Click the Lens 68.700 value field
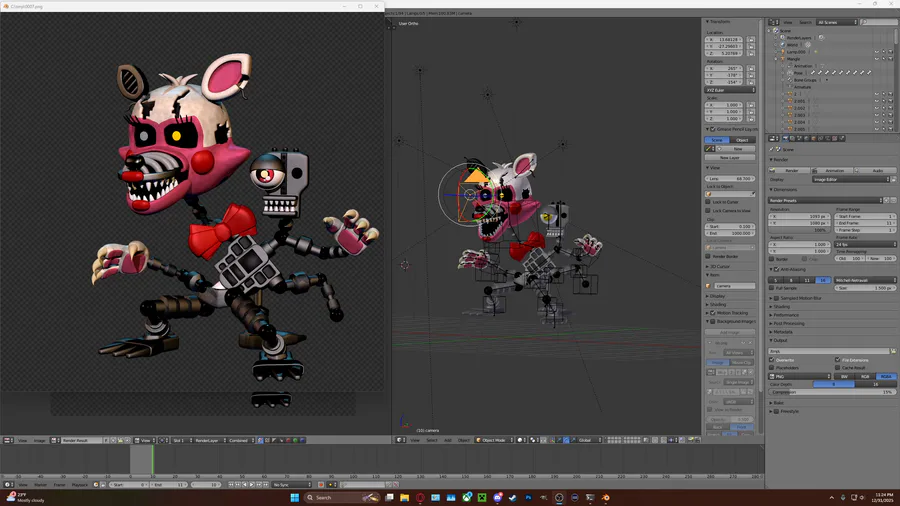This screenshot has width=900, height=506. pos(730,178)
